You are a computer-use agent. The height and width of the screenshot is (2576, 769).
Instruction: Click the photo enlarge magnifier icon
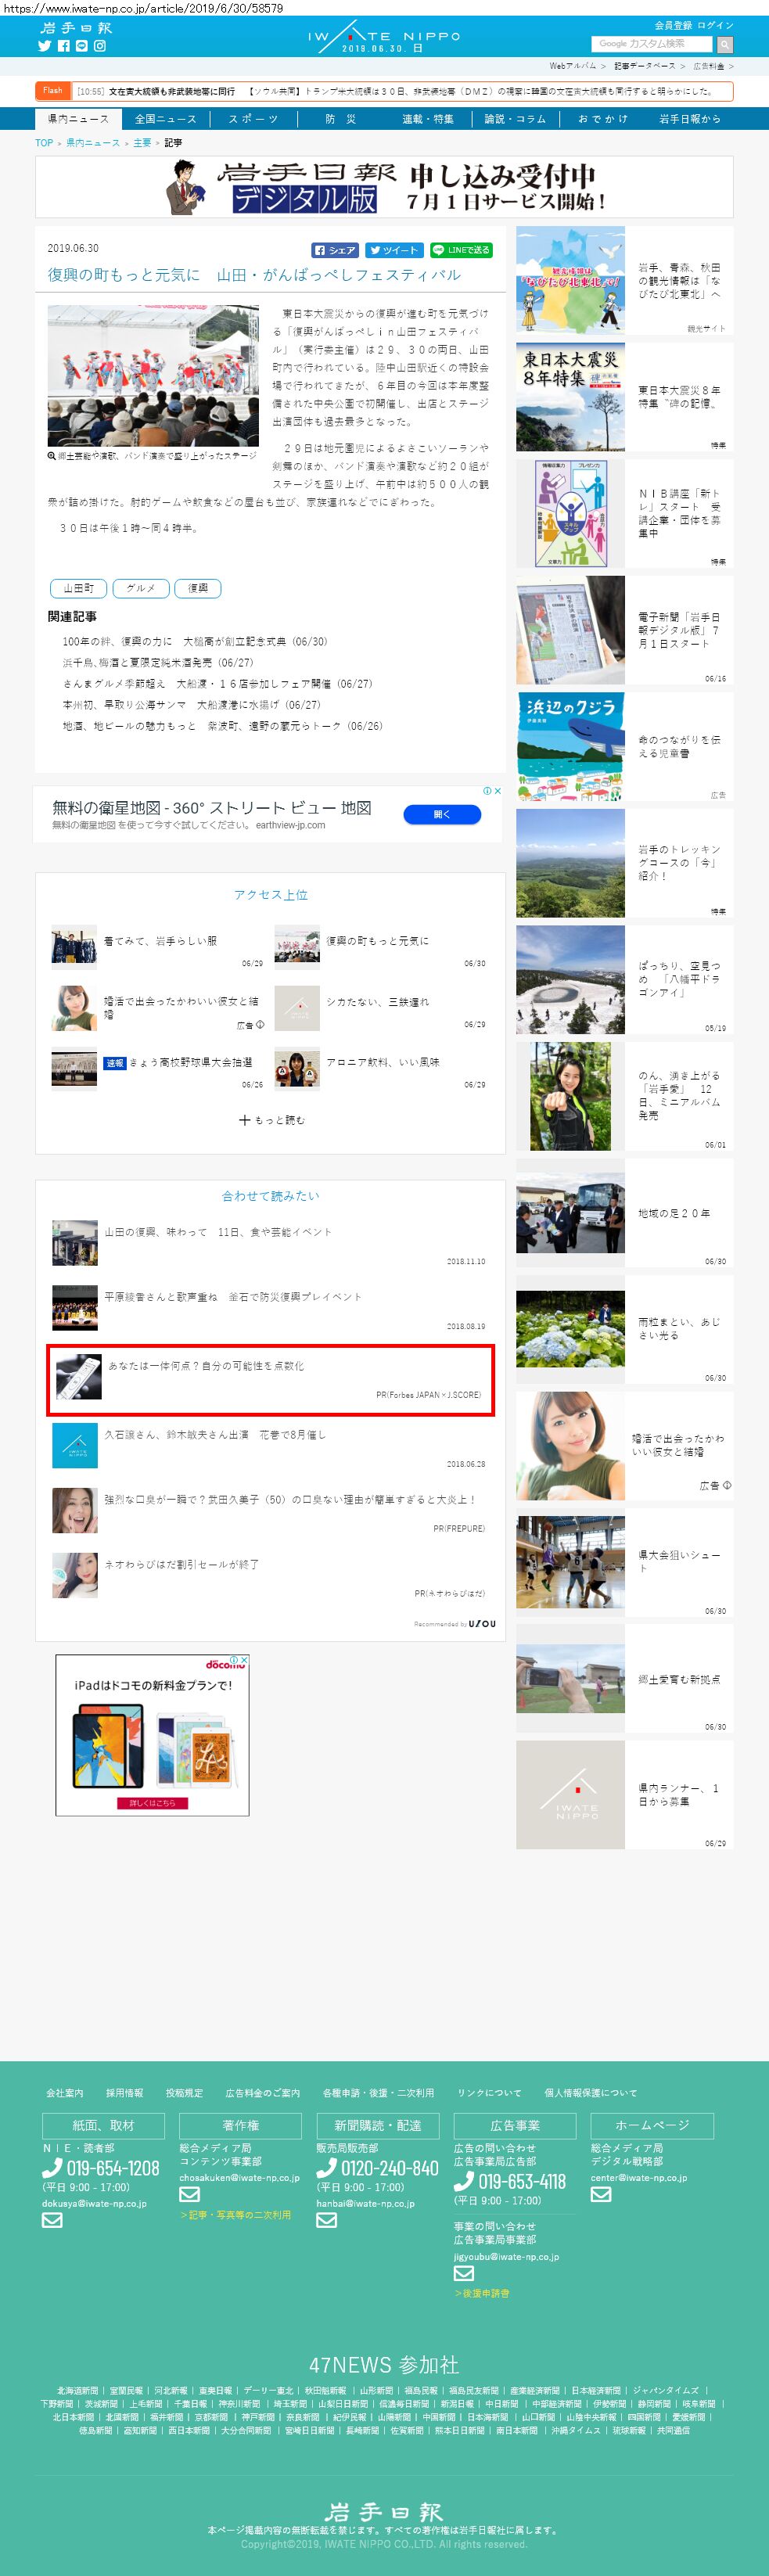(x=52, y=455)
